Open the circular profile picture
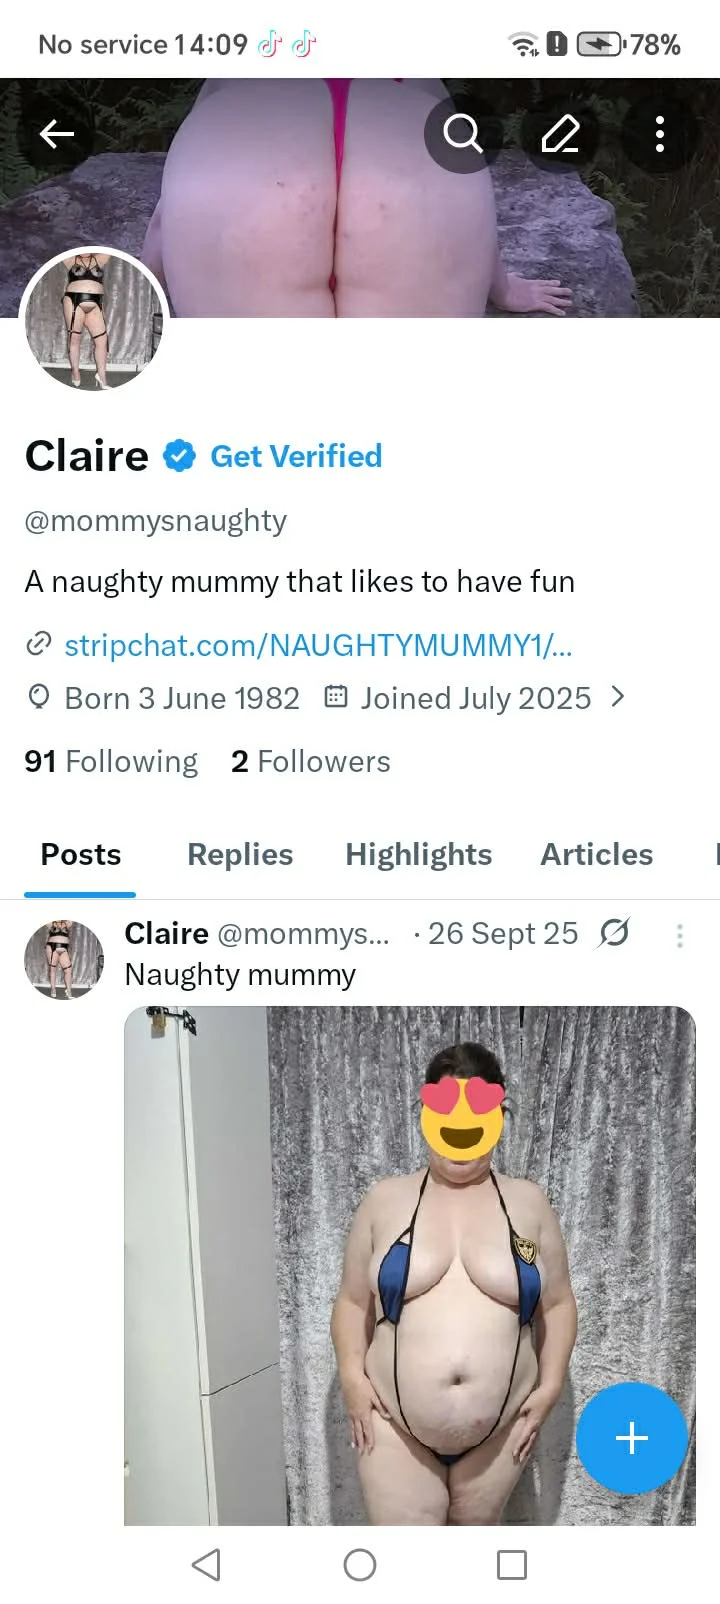The image size is (720, 1604). pos(95,320)
